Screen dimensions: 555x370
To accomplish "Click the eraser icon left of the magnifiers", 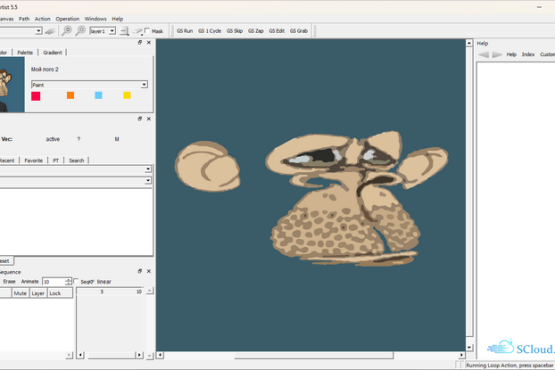I will coord(50,31).
